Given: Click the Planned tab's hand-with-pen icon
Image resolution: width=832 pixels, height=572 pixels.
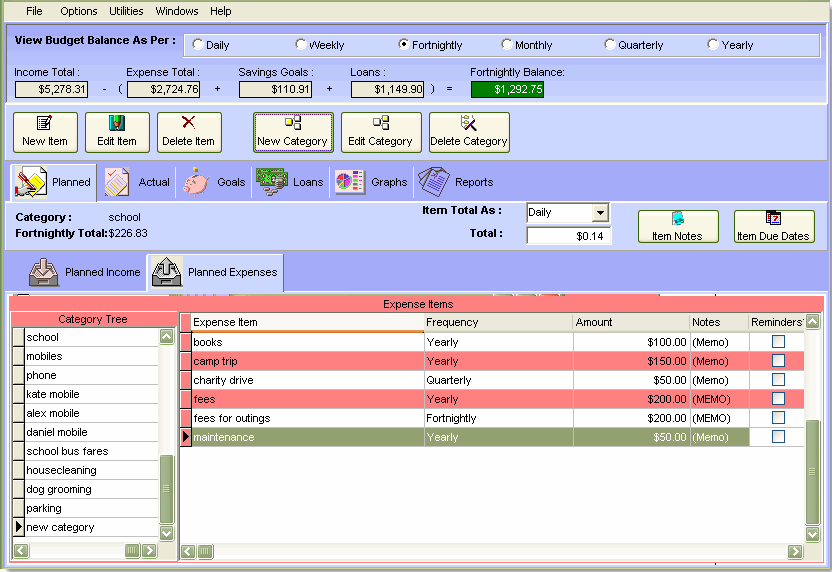Looking at the screenshot, I should tap(30, 182).
